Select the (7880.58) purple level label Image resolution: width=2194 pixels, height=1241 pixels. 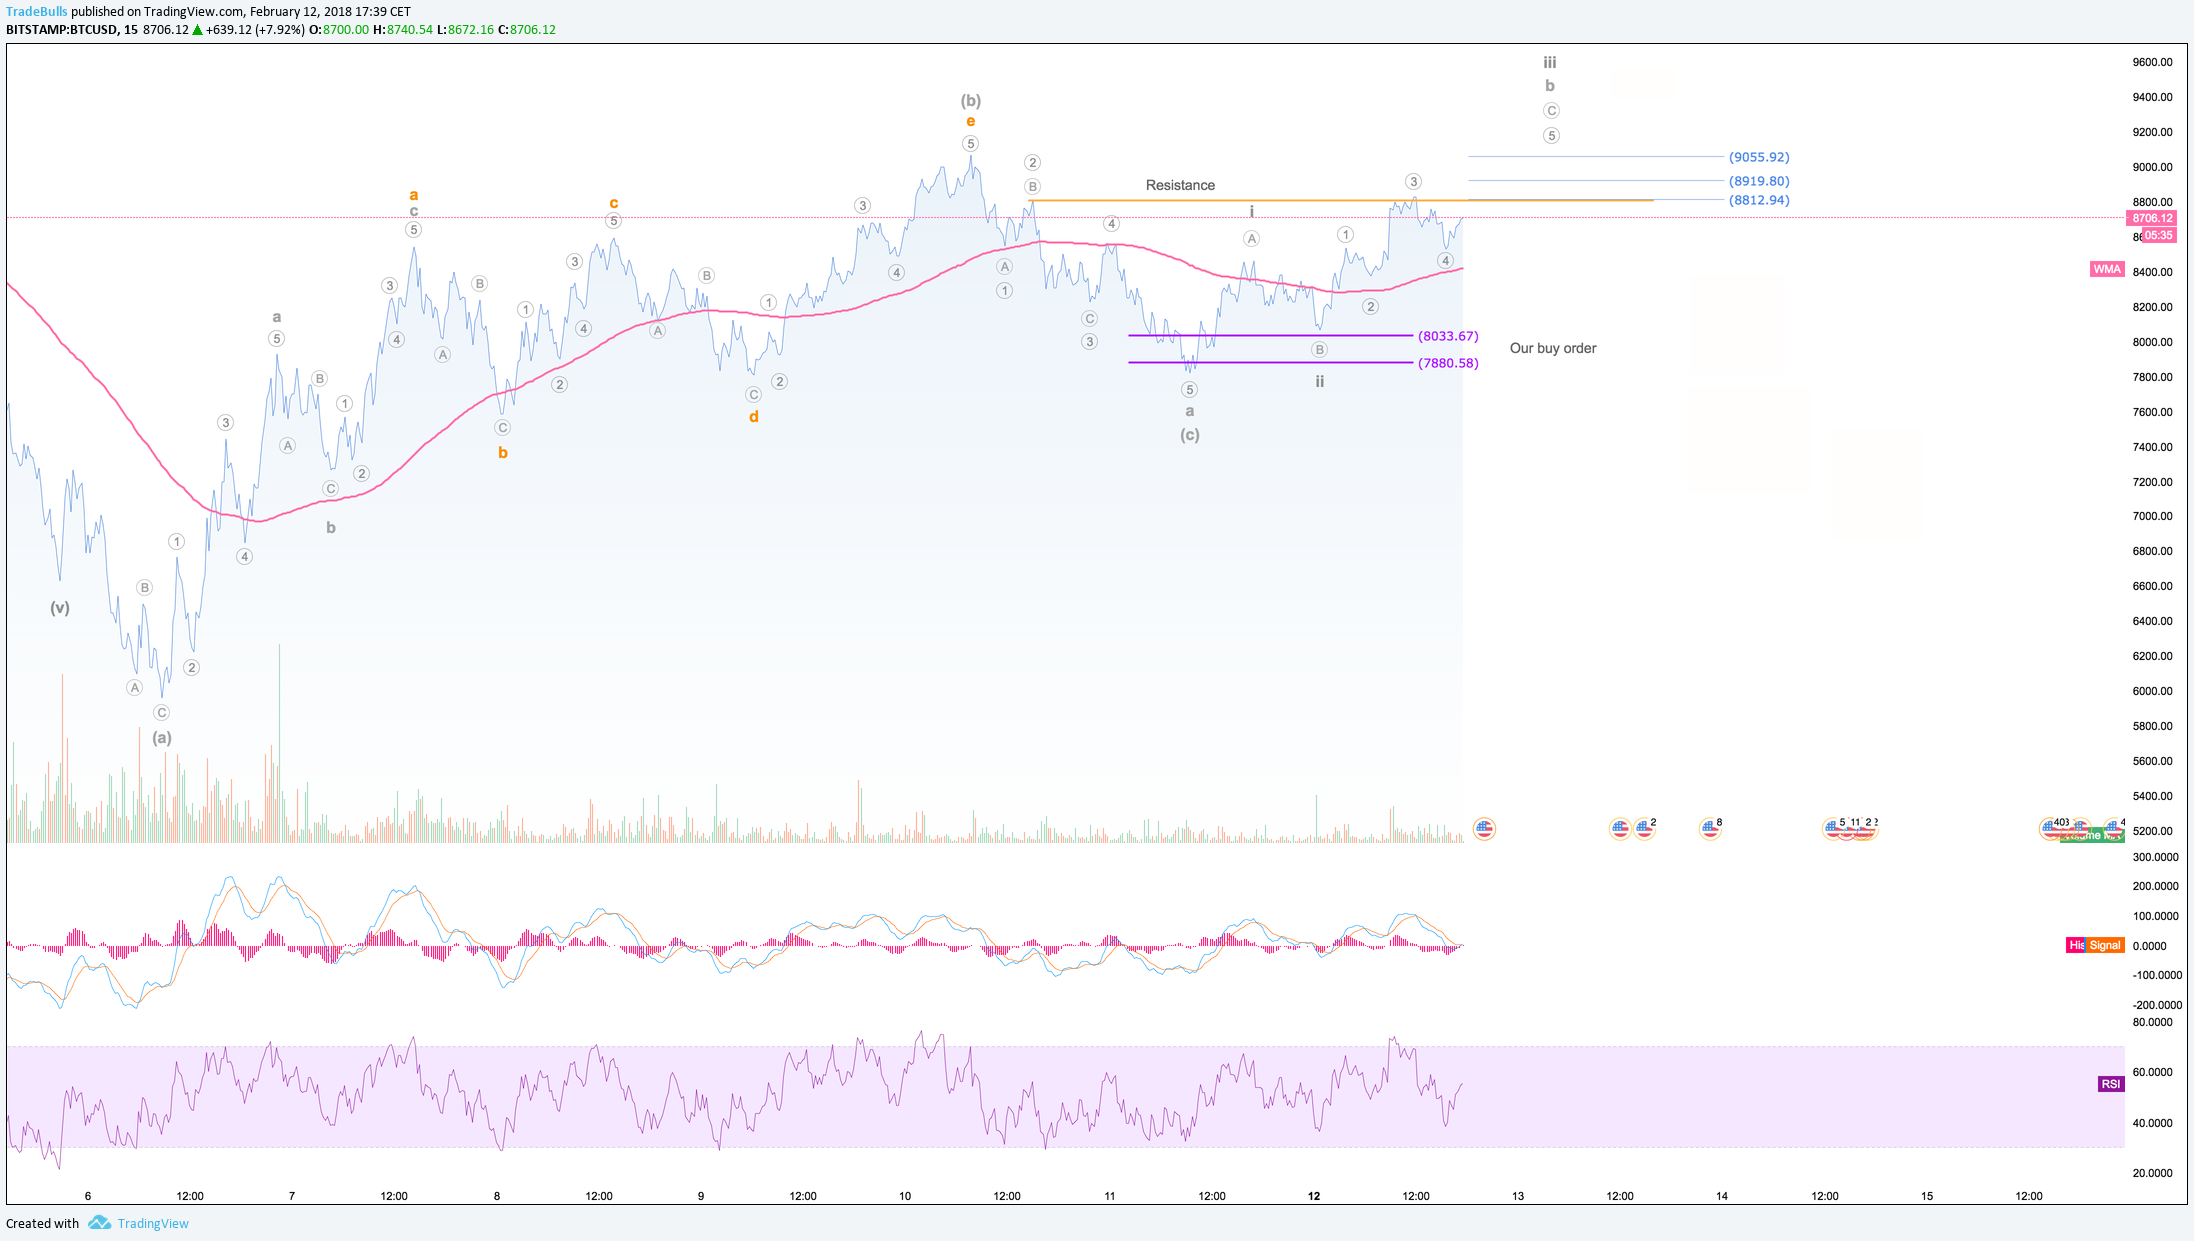click(1448, 363)
